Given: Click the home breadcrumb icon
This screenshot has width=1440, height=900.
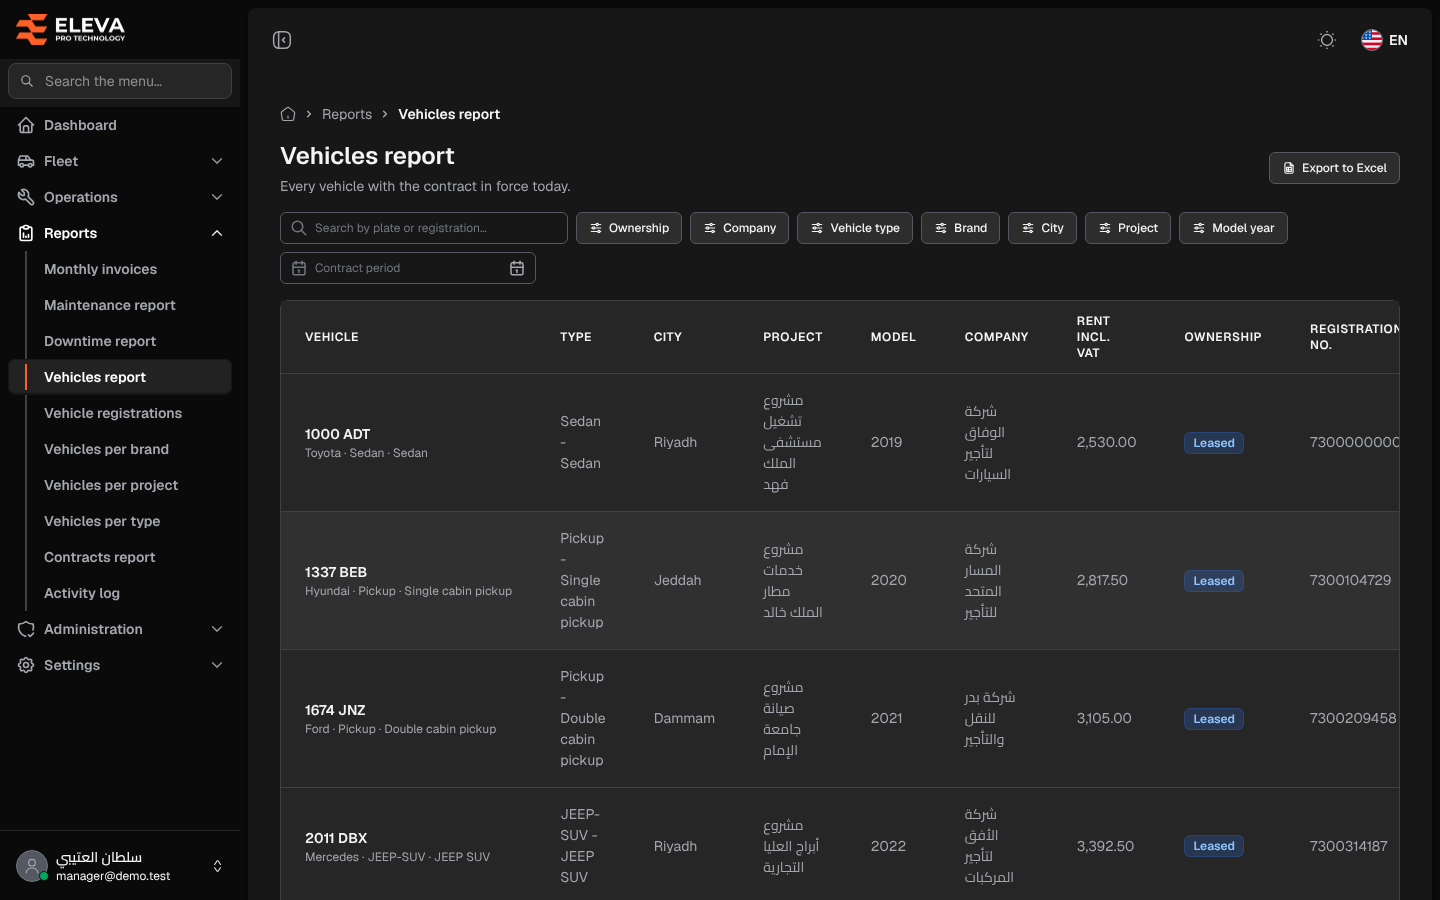Looking at the screenshot, I should (288, 114).
